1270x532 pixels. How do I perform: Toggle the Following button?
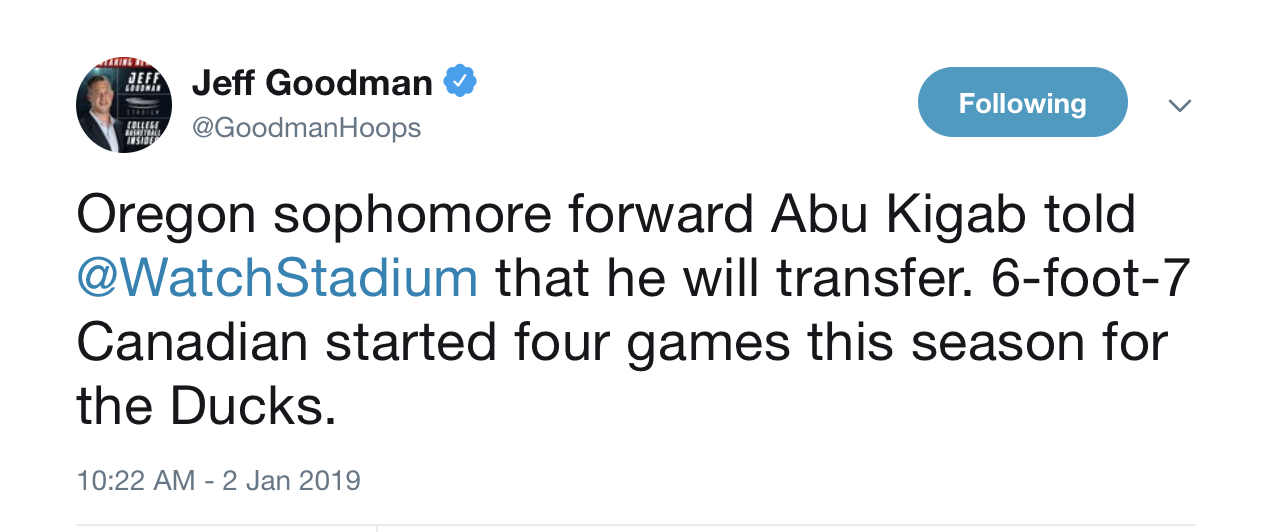[1022, 102]
